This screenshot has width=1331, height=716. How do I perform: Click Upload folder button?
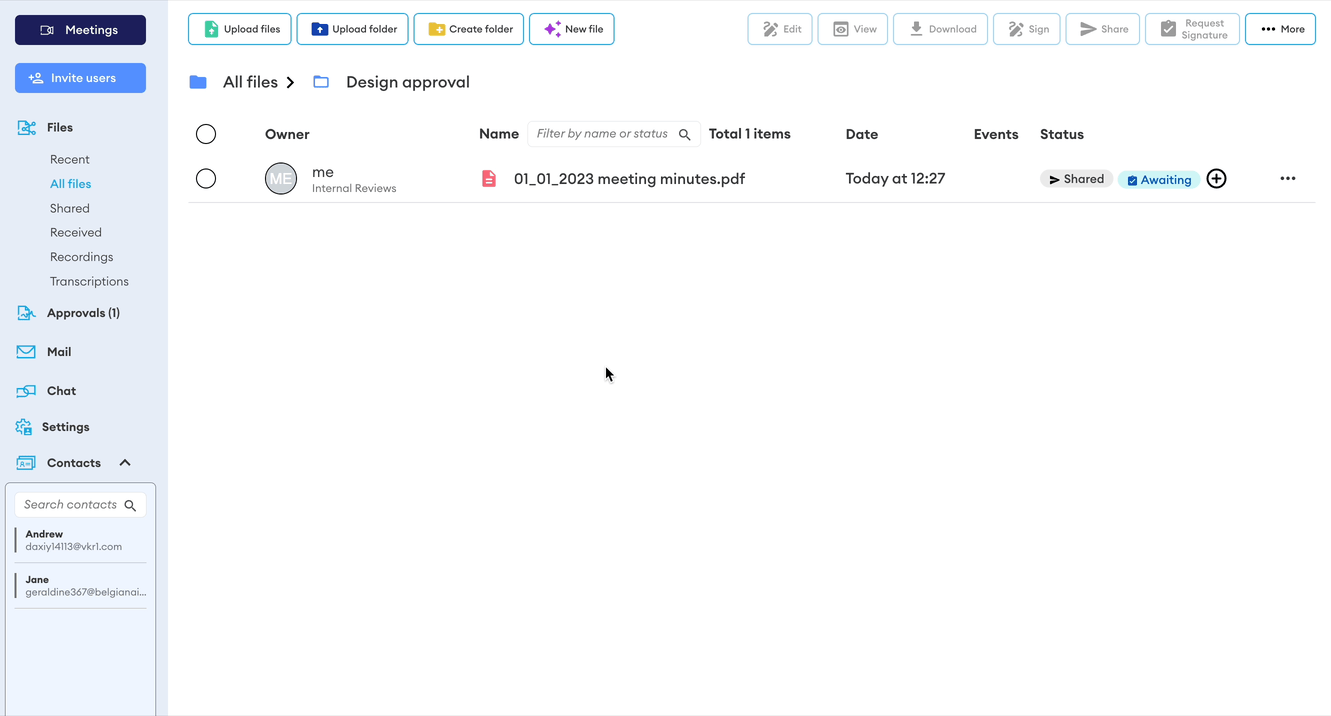tap(353, 29)
